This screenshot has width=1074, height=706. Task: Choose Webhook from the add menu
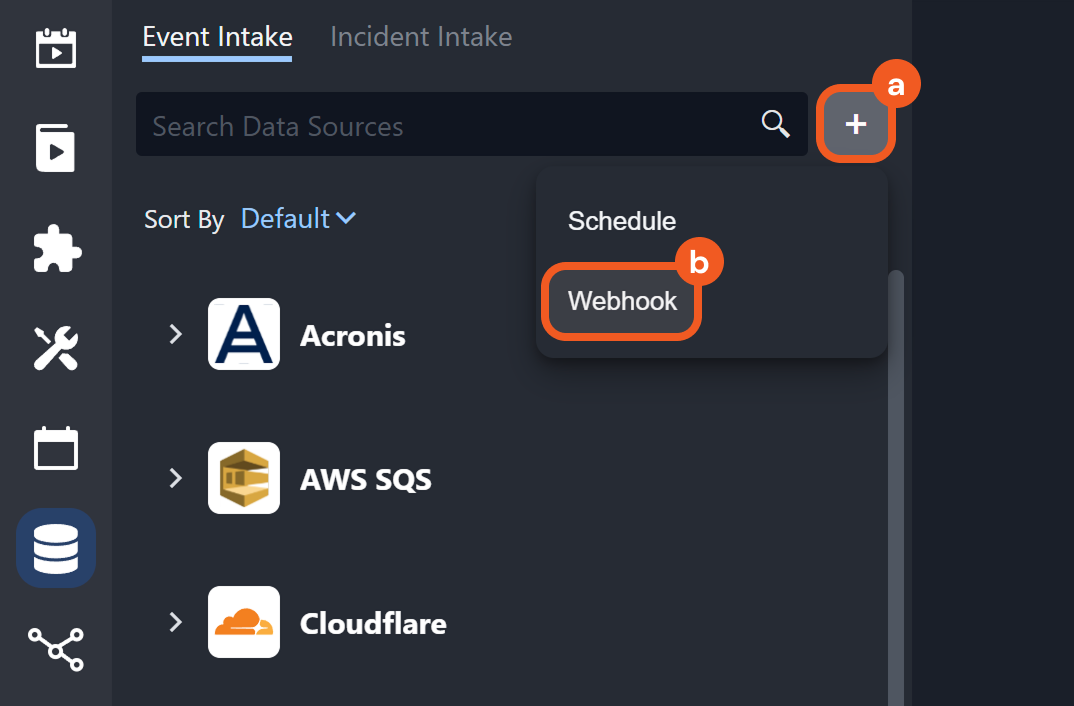coord(622,301)
